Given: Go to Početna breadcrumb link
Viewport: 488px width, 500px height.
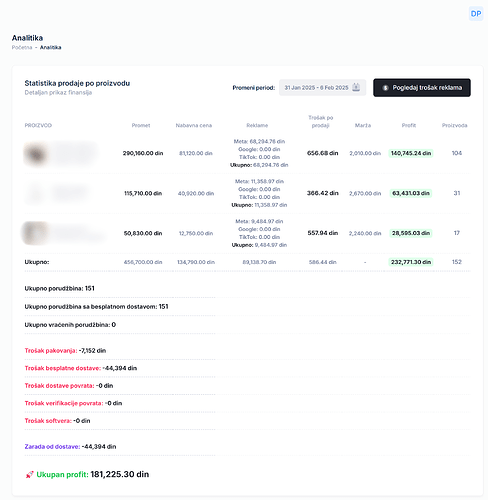Looking at the screenshot, I should [22, 47].
